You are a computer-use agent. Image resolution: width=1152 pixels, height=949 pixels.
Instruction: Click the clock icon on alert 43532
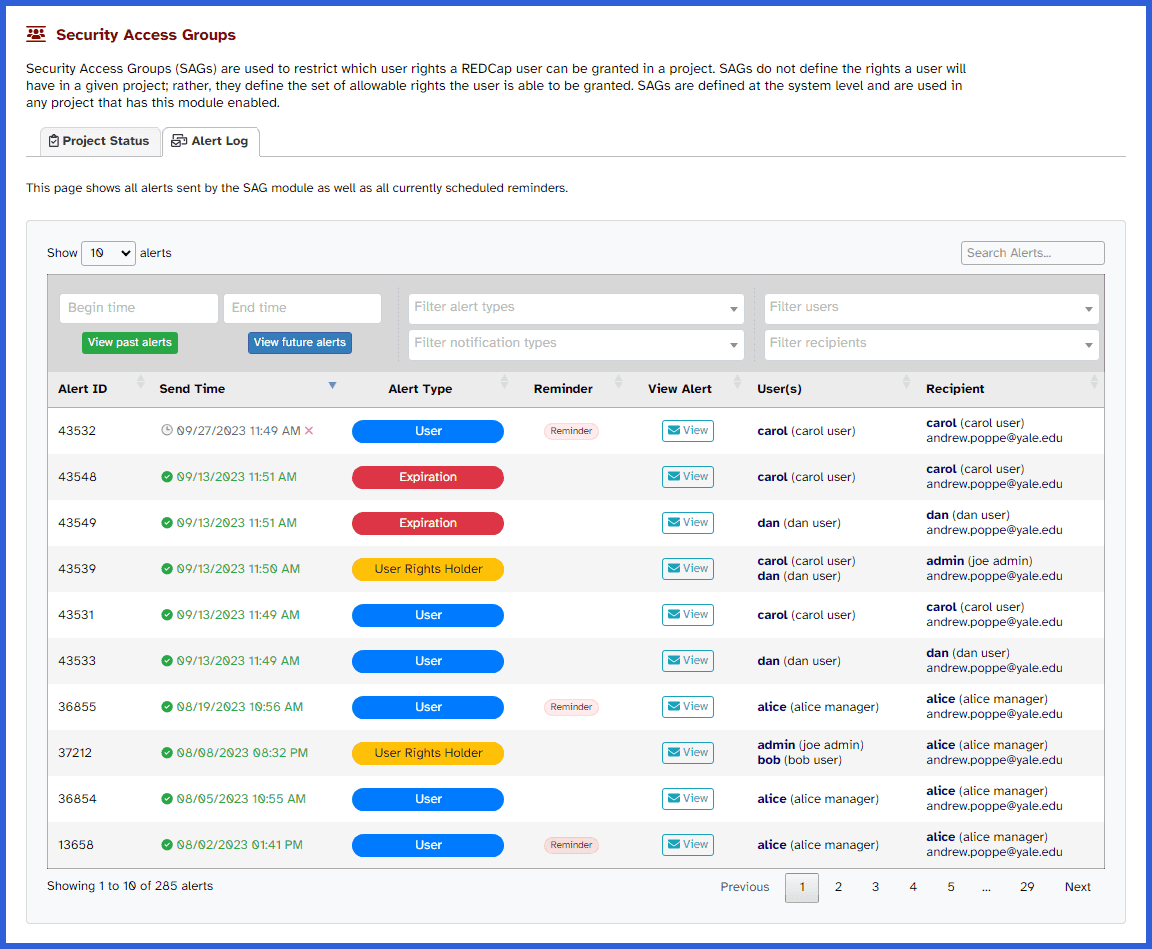coord(167,430)
